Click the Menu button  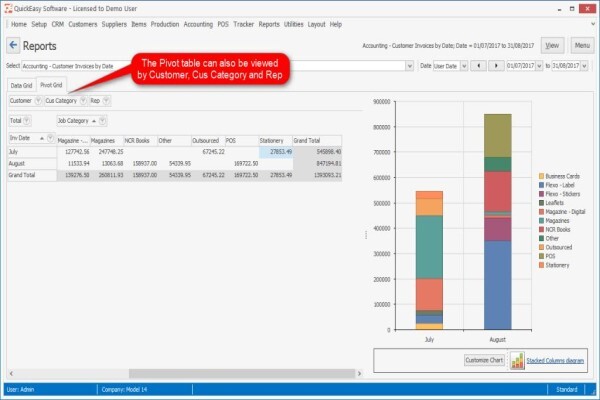click(582, 46)
